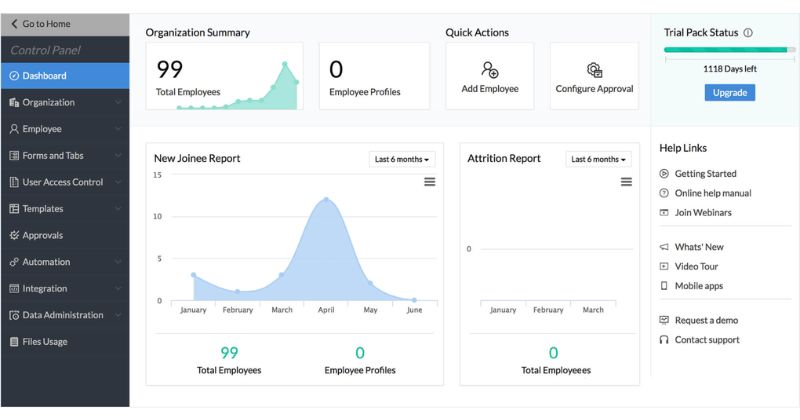The width and height of the screenshot is (800, 420).
Task: Open New Joinee Report Last 6 months dropdown
Action: pyautogui.click(x=402, y=159)
